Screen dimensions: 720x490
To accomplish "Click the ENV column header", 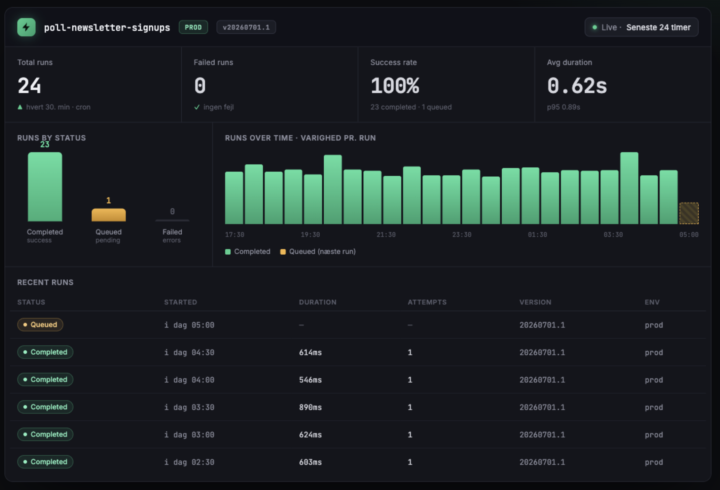I will (652, 302).
